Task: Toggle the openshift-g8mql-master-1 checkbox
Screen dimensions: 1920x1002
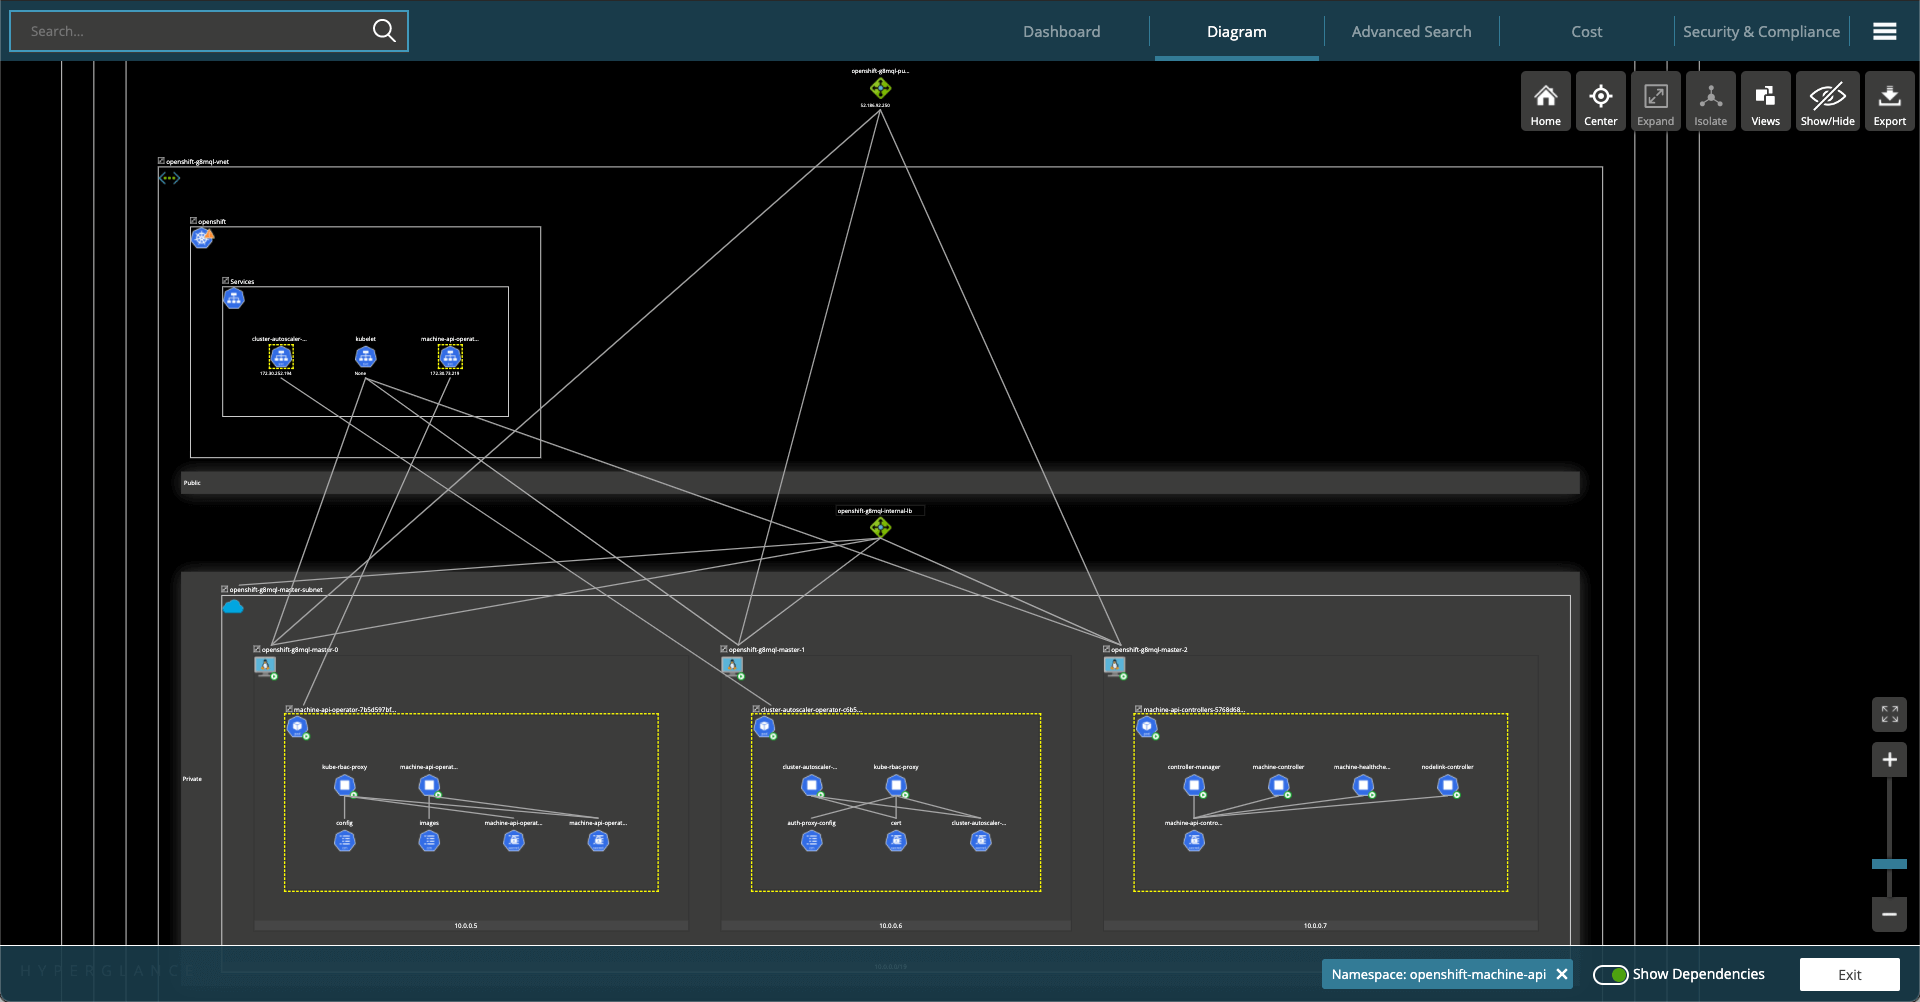Action: coord(724,649)
